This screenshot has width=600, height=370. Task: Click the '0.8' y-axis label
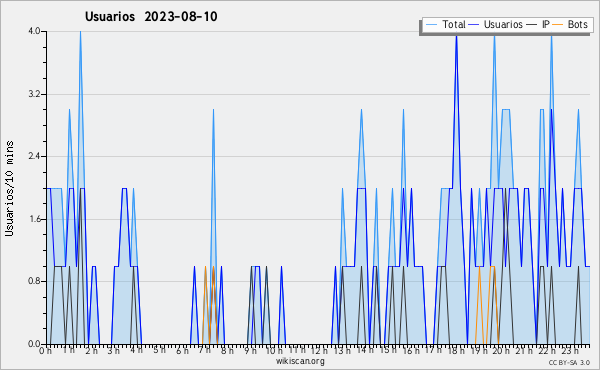coord(34,282)
